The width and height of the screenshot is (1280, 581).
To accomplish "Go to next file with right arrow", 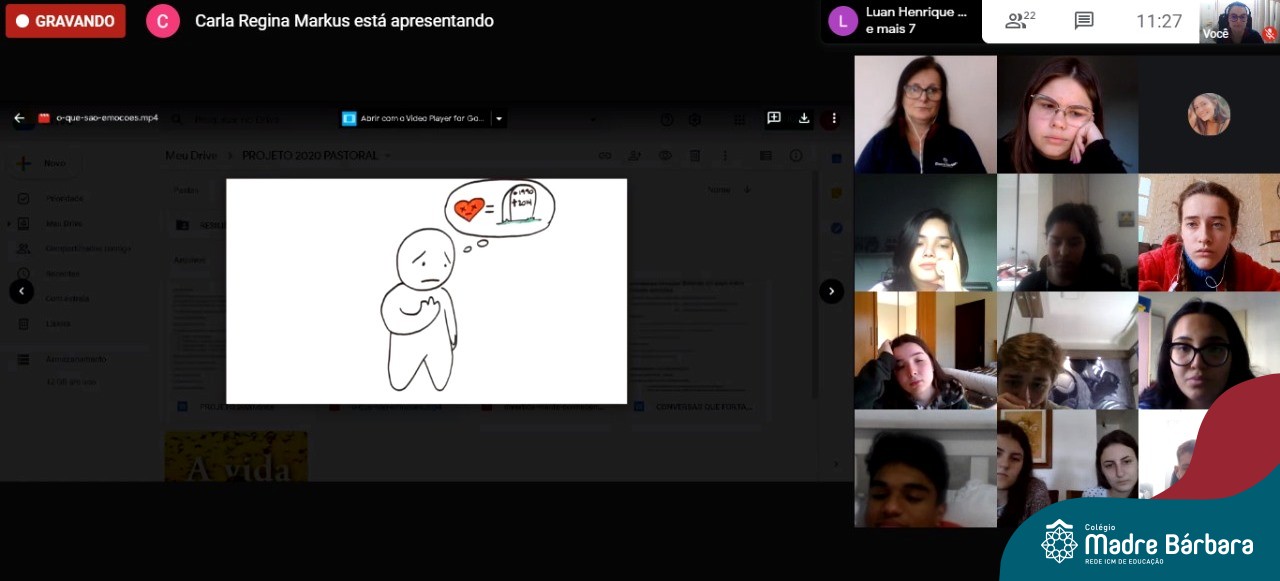I will coord(831,291).
